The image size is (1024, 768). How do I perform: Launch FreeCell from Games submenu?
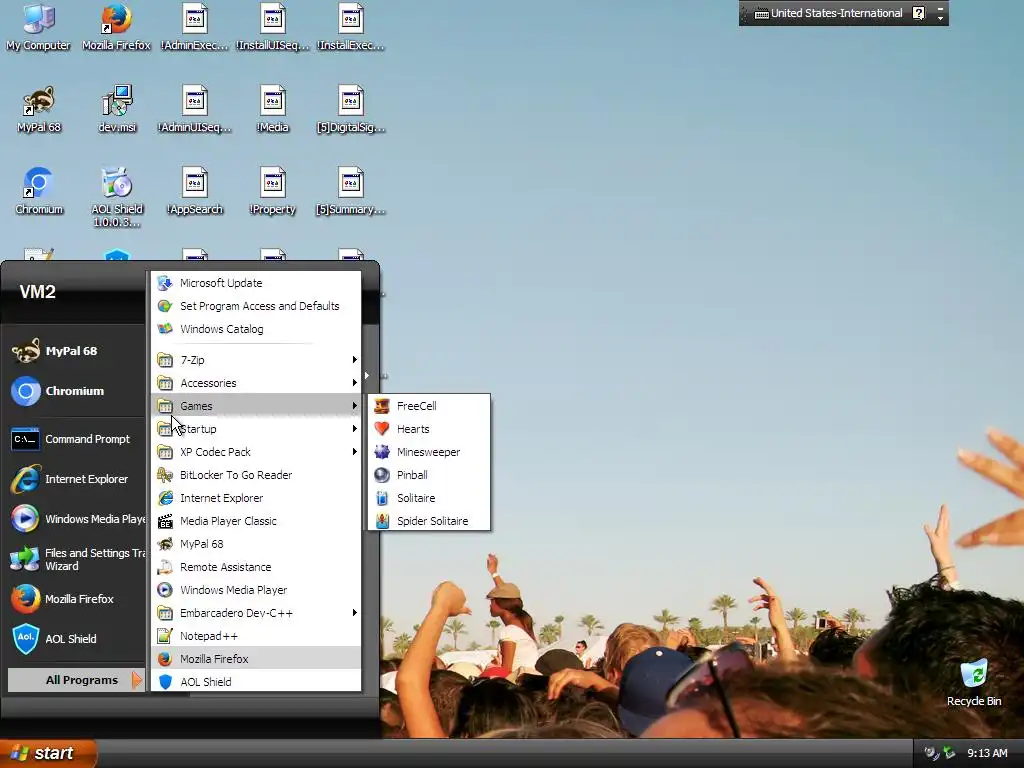pos(429,406)
